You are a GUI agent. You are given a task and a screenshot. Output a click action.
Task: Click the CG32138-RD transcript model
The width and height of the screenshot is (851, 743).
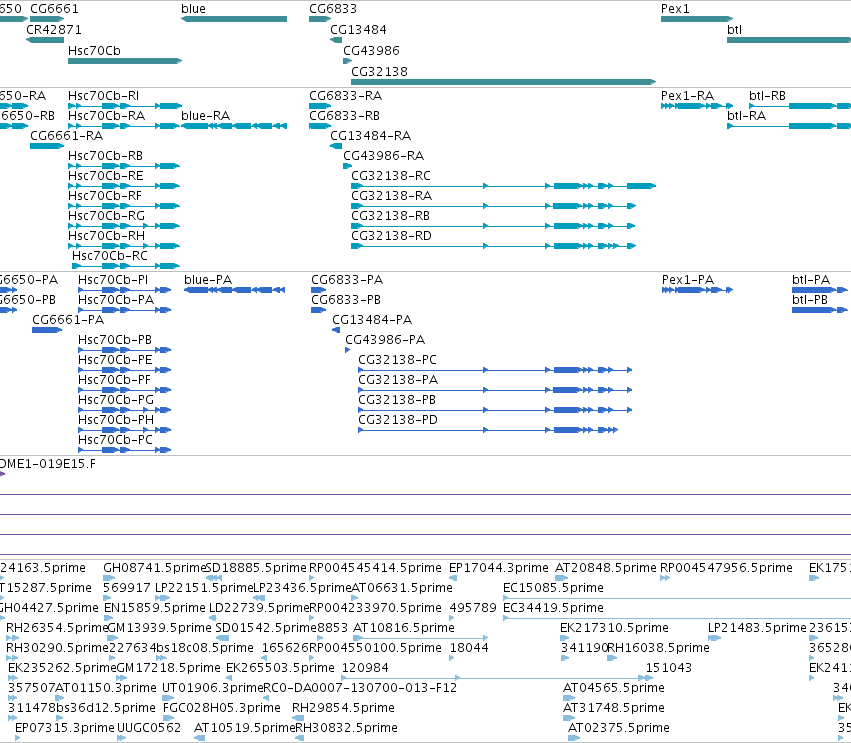pyautogui.click(x=493, y=246)
